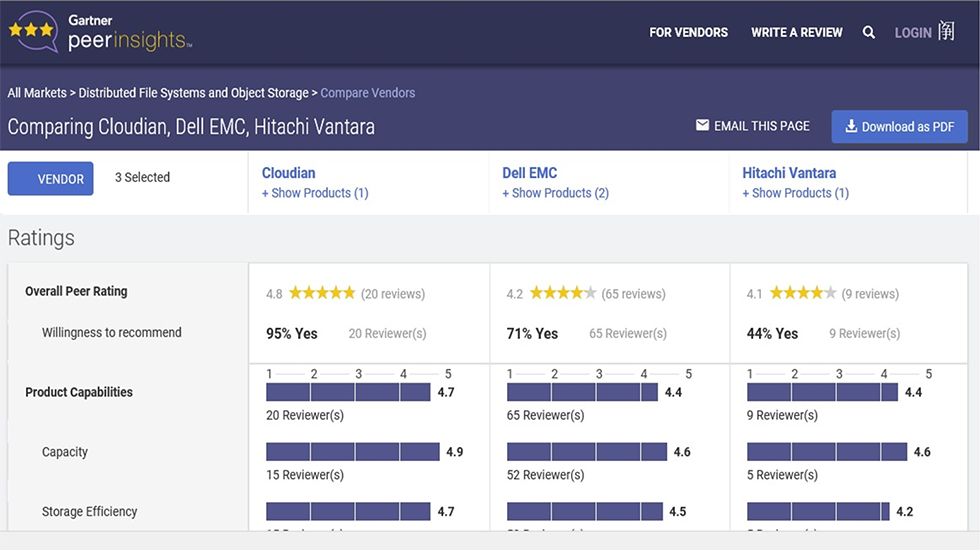Click Hitachi Vantara Capacity 4.6 bar
The height and width of the screenshot is (550, 980).
[827, 452]
